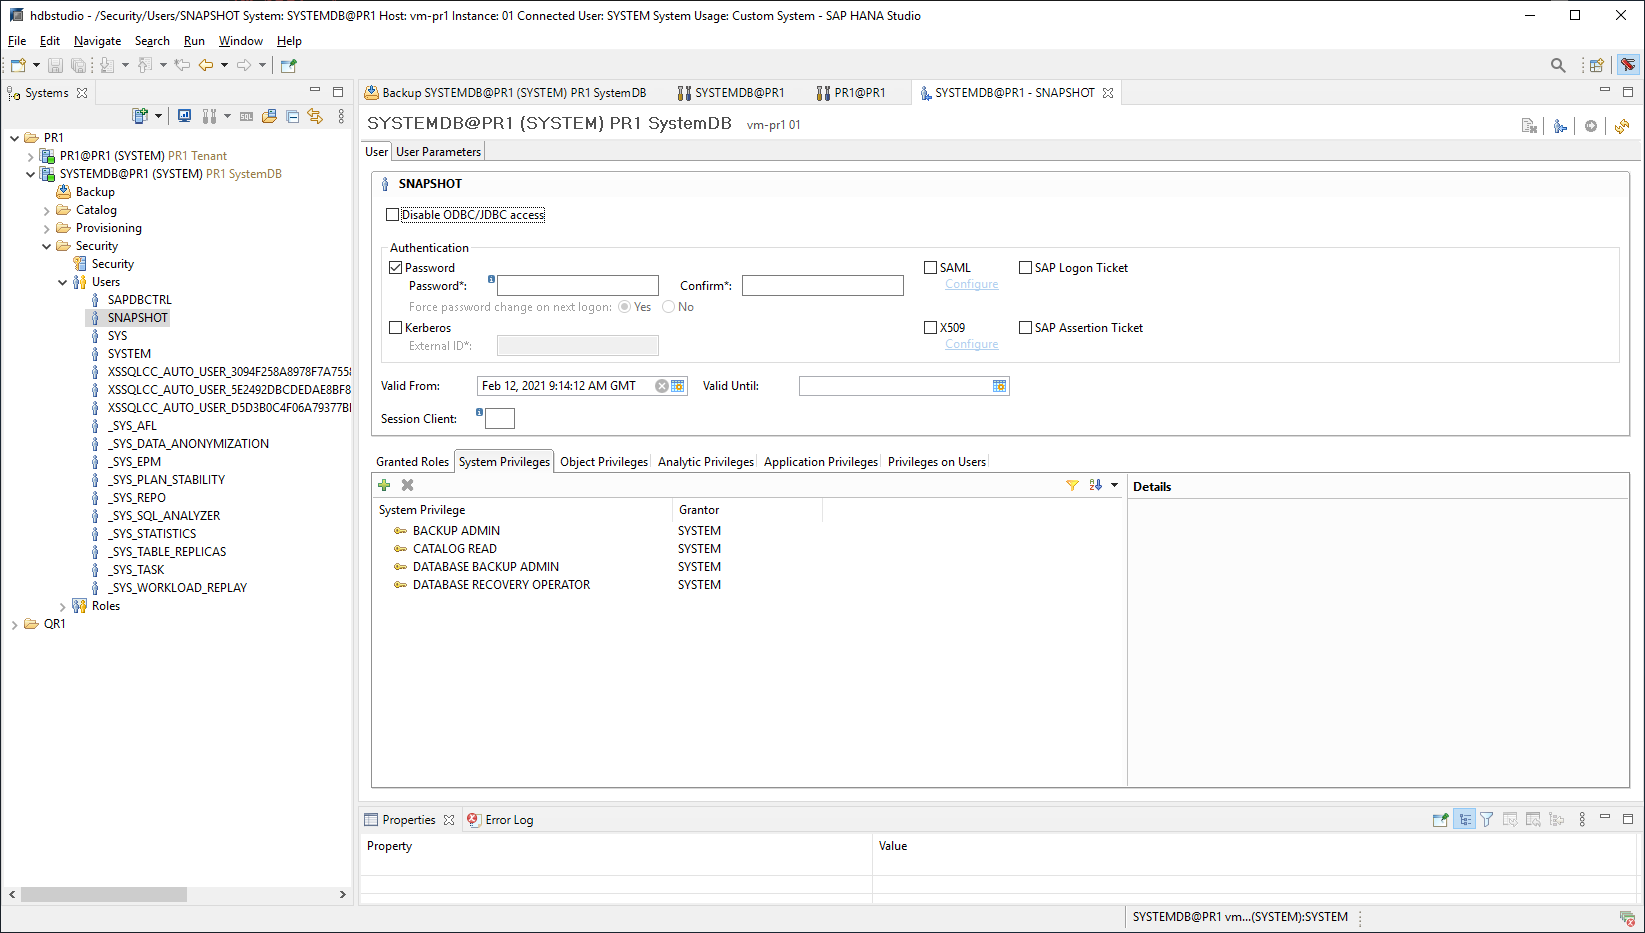The height and width of the screenshot is (933, 1645).
Task: Switch to the Object Privileges tab
Action: (604, 462)
